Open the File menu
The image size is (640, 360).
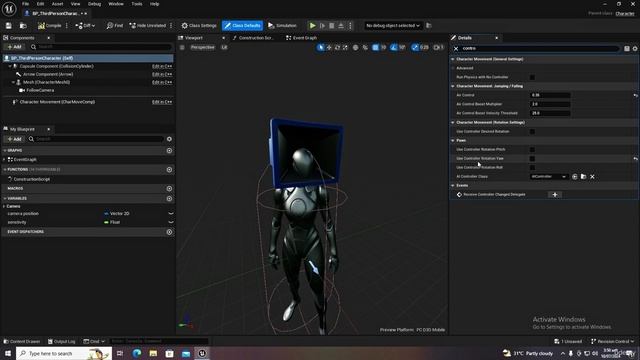(x=25, y=4)
